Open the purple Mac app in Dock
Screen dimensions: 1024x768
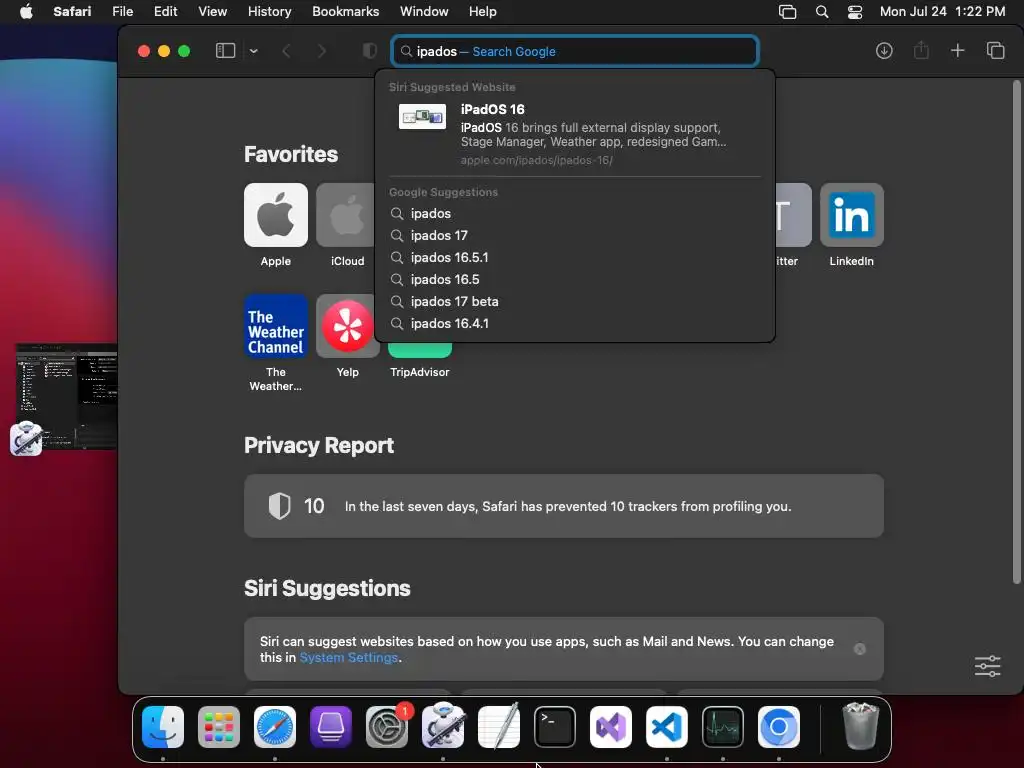point(330,727)
